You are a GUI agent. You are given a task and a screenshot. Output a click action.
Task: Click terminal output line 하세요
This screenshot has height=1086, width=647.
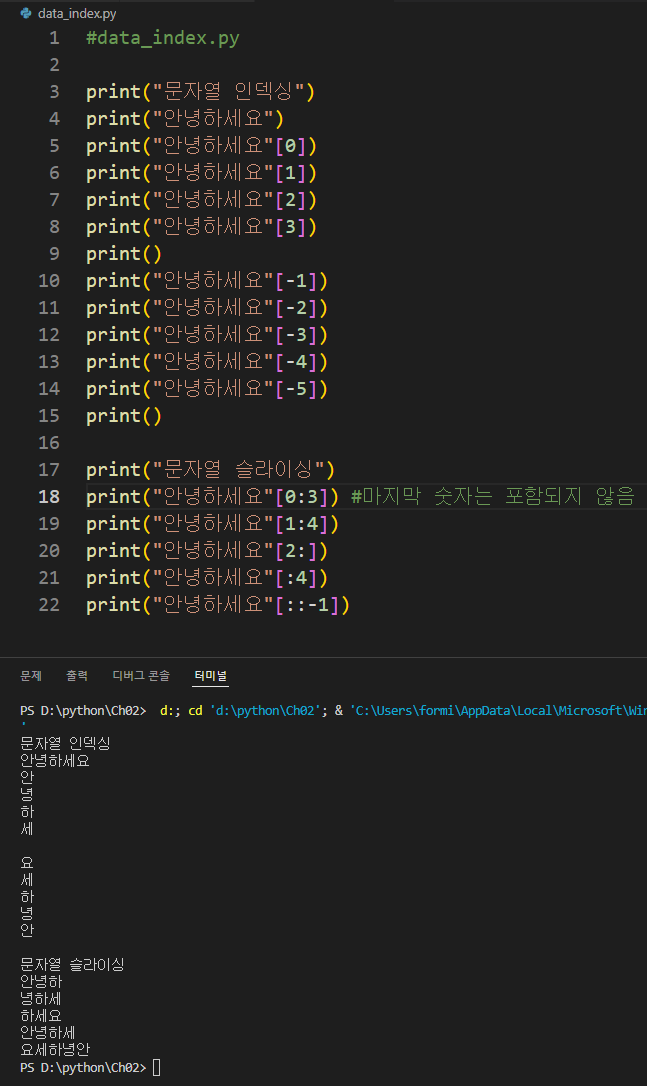click(41, 1015)
